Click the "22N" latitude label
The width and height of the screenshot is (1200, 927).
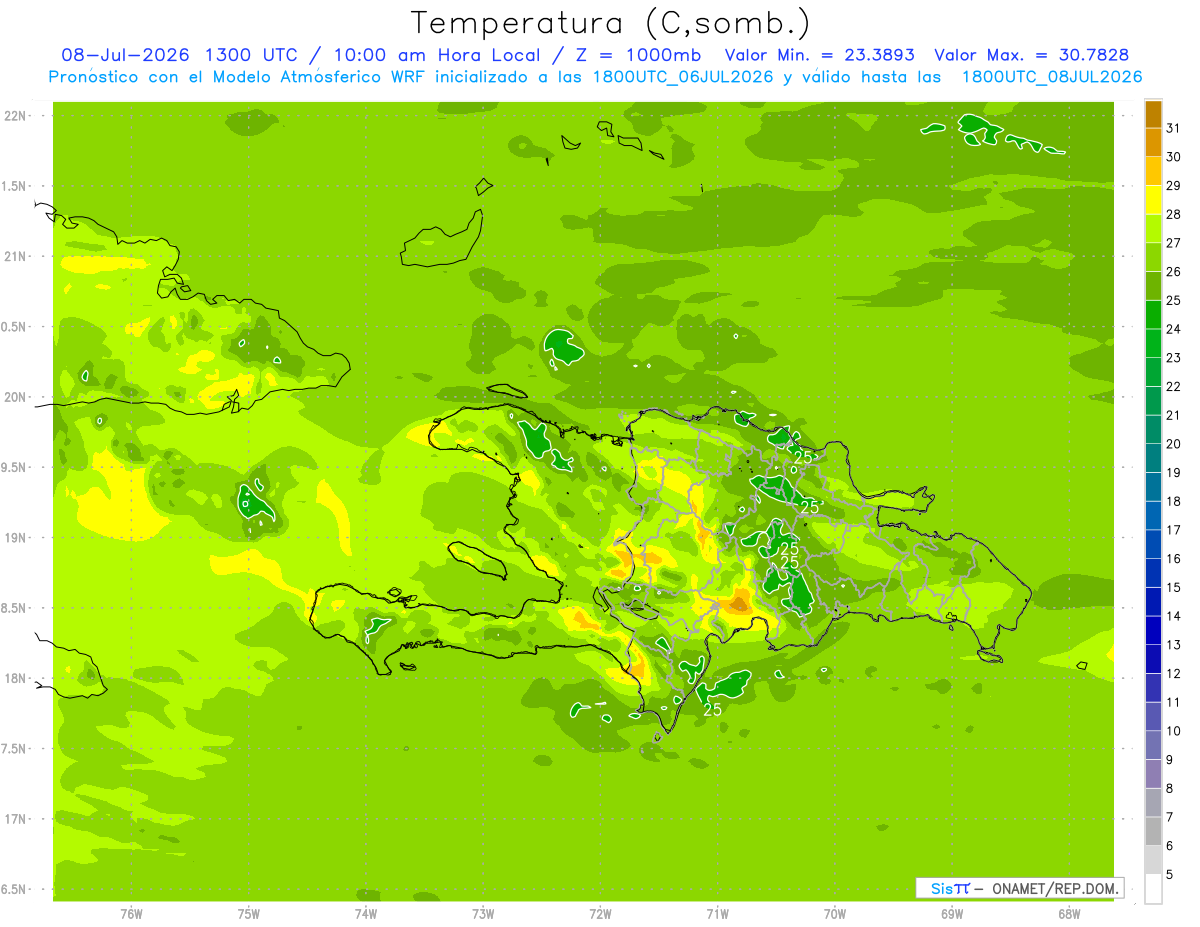[x=15, y=116]
